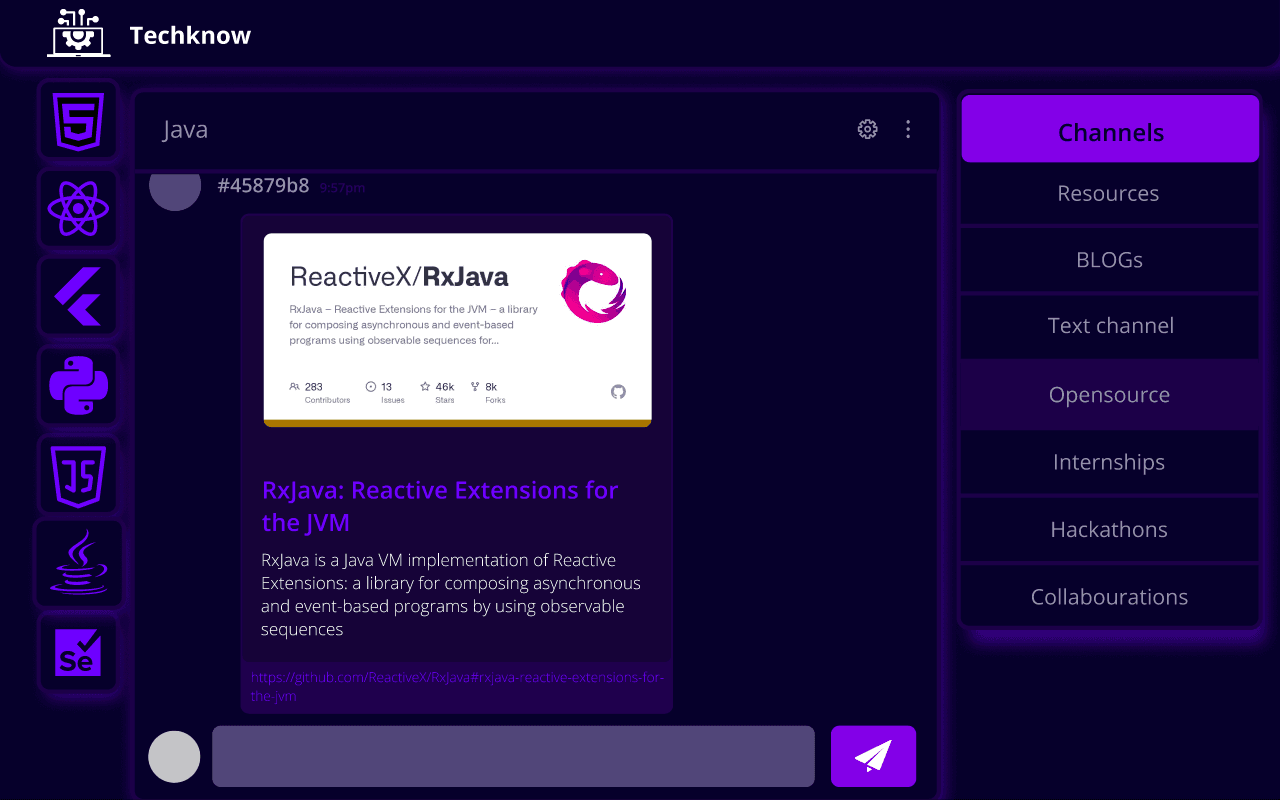This screenshot has width=1280, height=800.
Task: Click the RxJava description paragraph text
Action: (451, 595)
